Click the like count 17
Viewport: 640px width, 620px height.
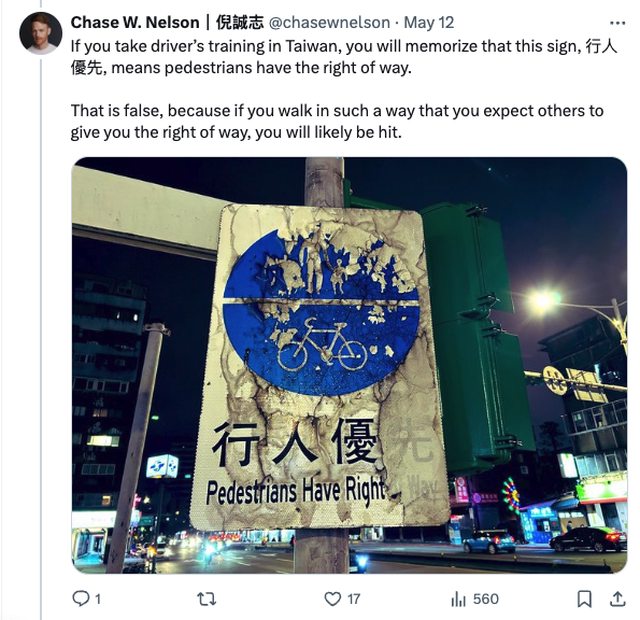click(x=354, y=599)
